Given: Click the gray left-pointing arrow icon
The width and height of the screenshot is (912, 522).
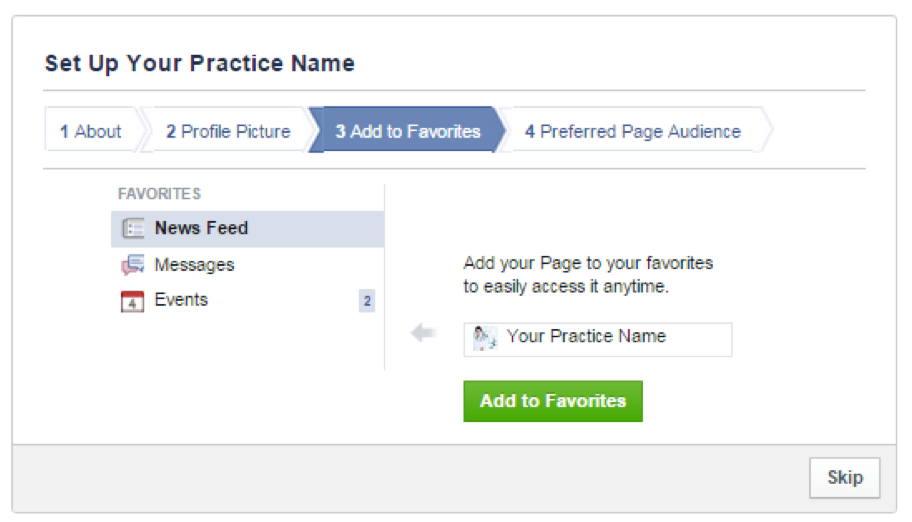Looking at the screenshot, I should tap(423, 333).
